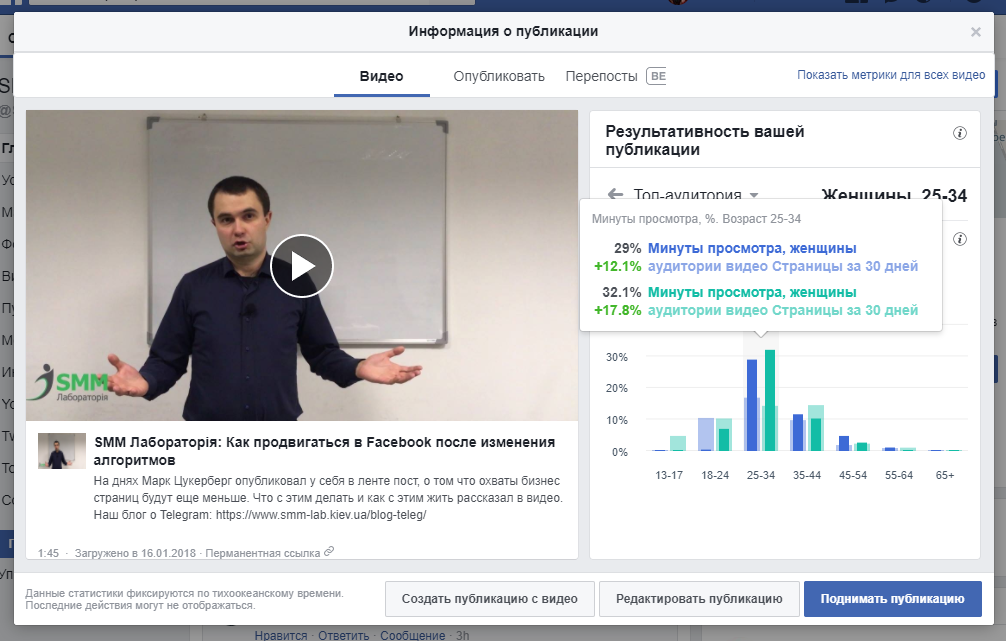Open the Перманентная ссылка link
The image size is (1006, 641).
coord(262,553)
